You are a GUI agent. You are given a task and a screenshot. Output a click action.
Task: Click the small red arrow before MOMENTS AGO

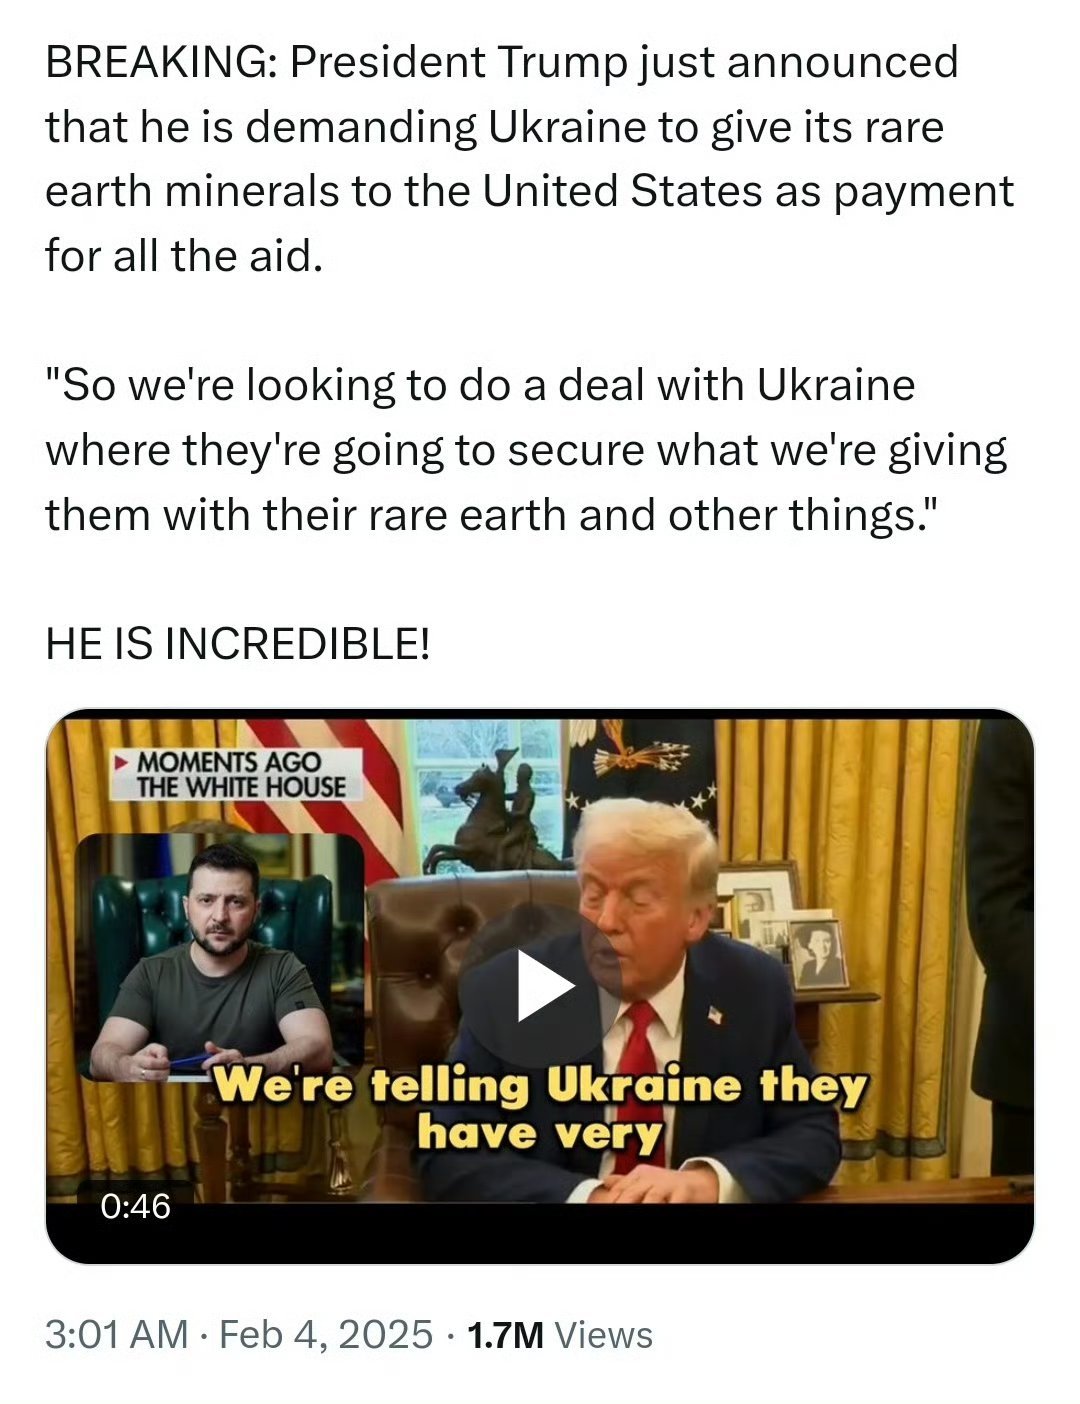[123, 762]
